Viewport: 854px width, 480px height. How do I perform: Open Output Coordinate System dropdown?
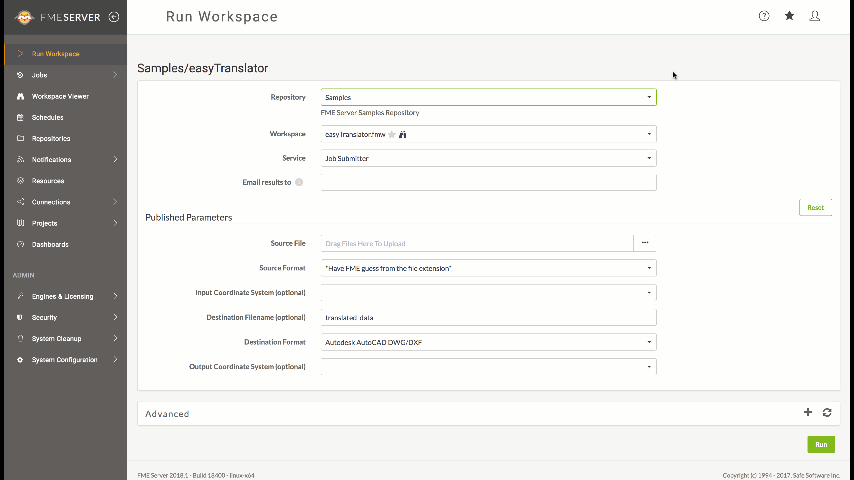click(x=489, y=367)
